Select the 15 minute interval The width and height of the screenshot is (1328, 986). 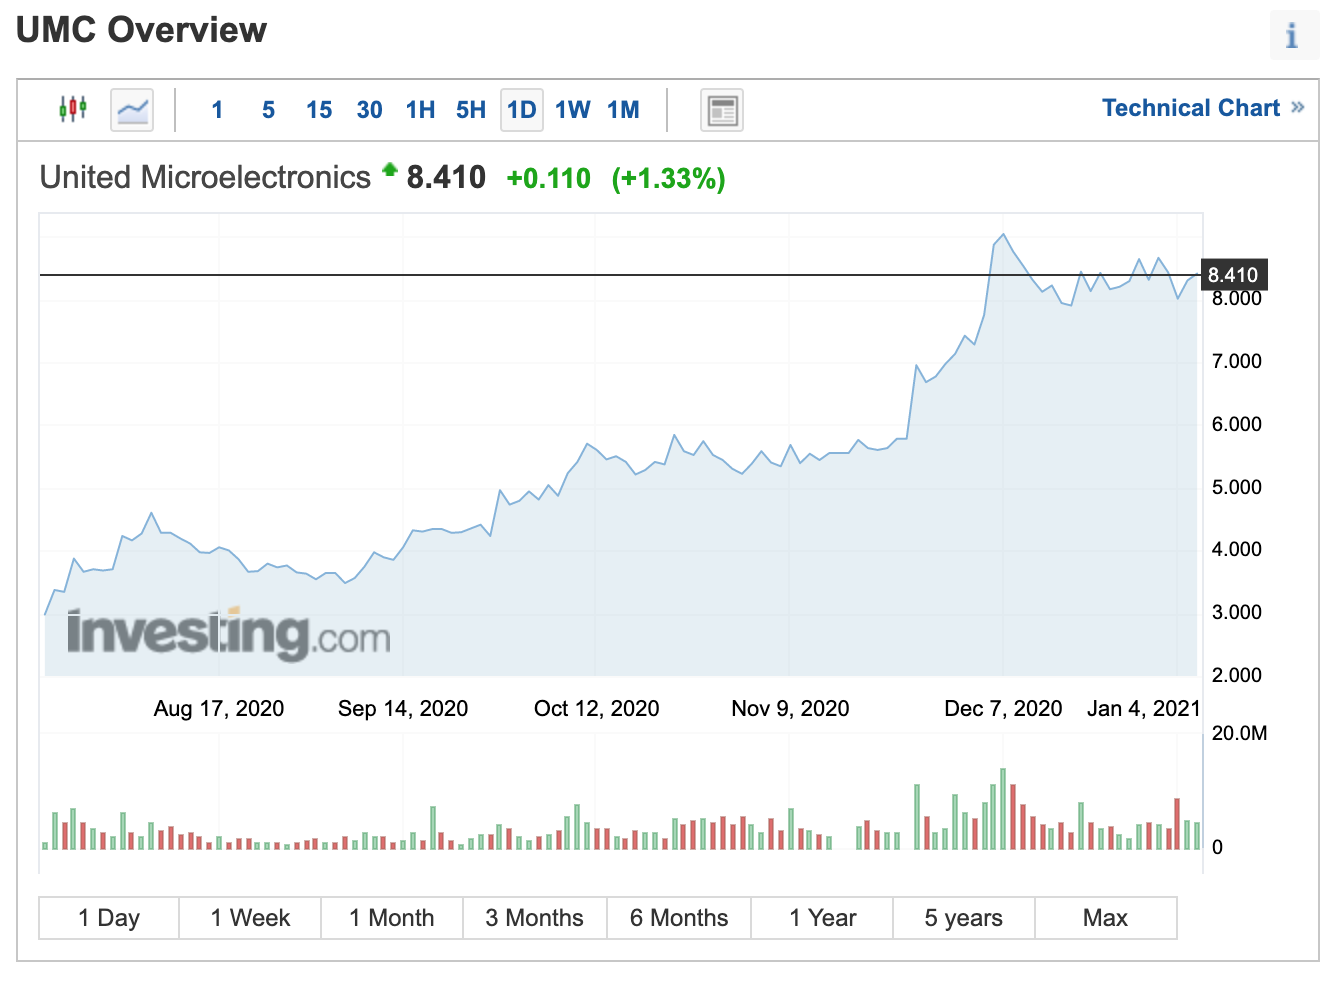[x=319, y=110]
